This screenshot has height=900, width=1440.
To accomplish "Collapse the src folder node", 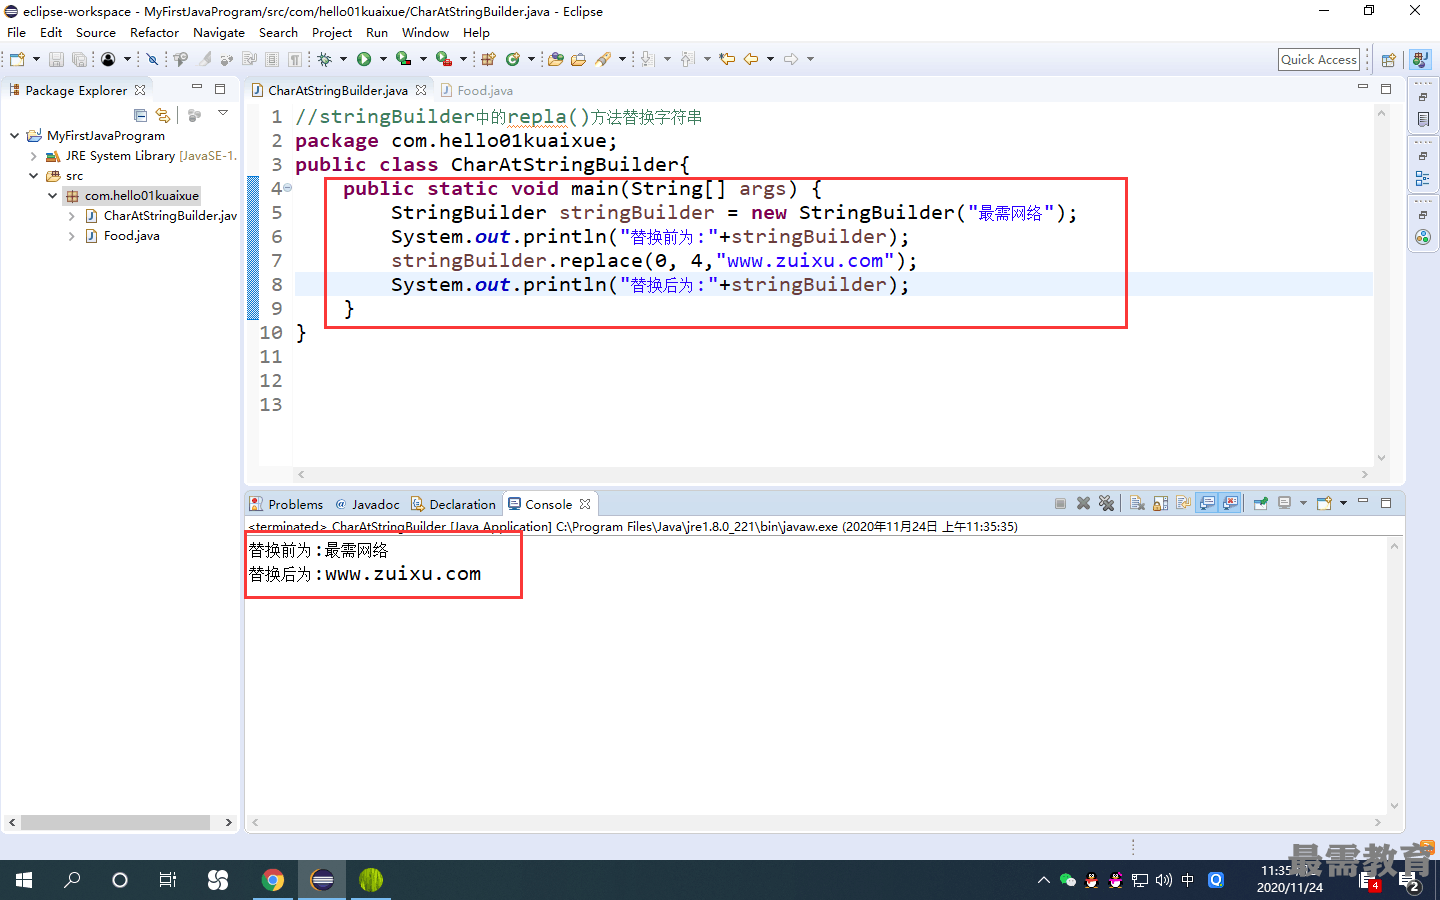I will [x=34, y=175].
